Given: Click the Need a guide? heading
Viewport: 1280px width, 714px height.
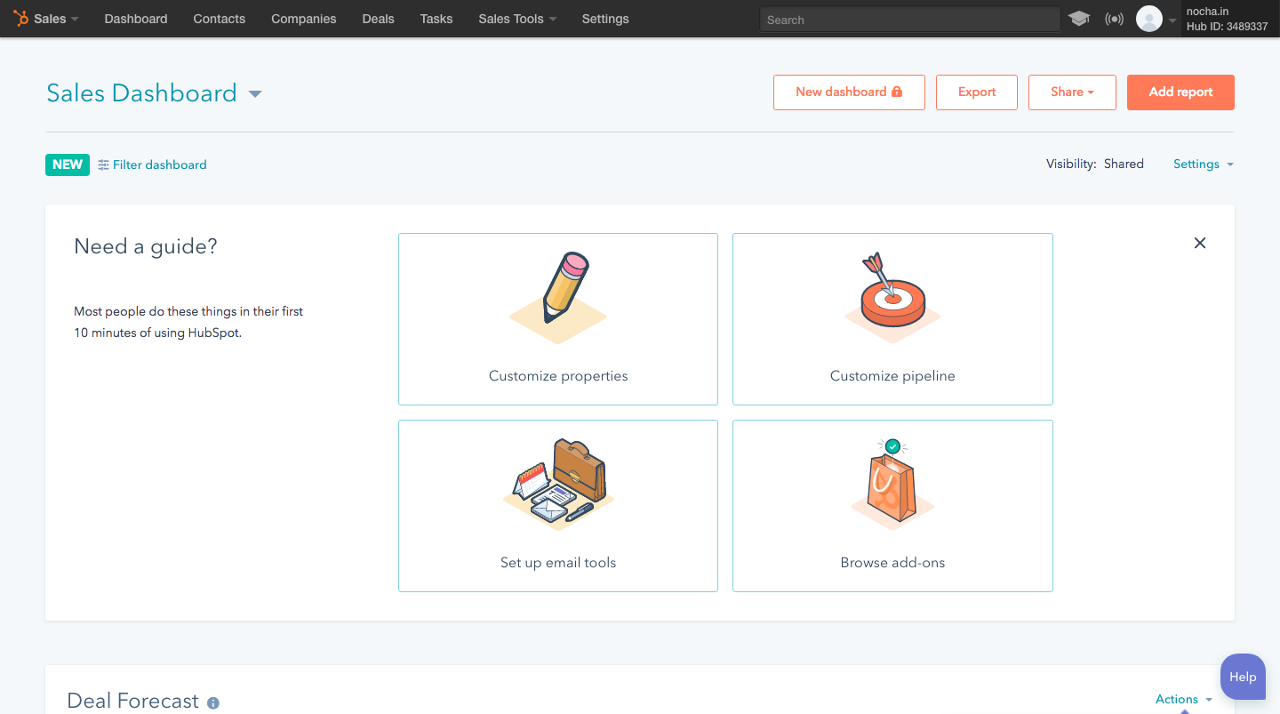Looking at the screenshot, I should pyautogui.click(x=146, y=246).
